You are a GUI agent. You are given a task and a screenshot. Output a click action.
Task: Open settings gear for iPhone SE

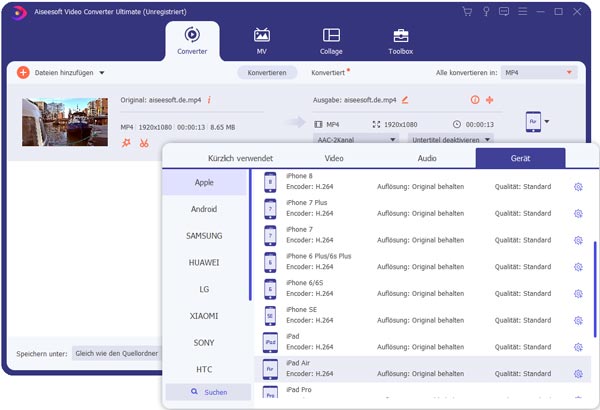pyautogui.click(x=578, y=320)
